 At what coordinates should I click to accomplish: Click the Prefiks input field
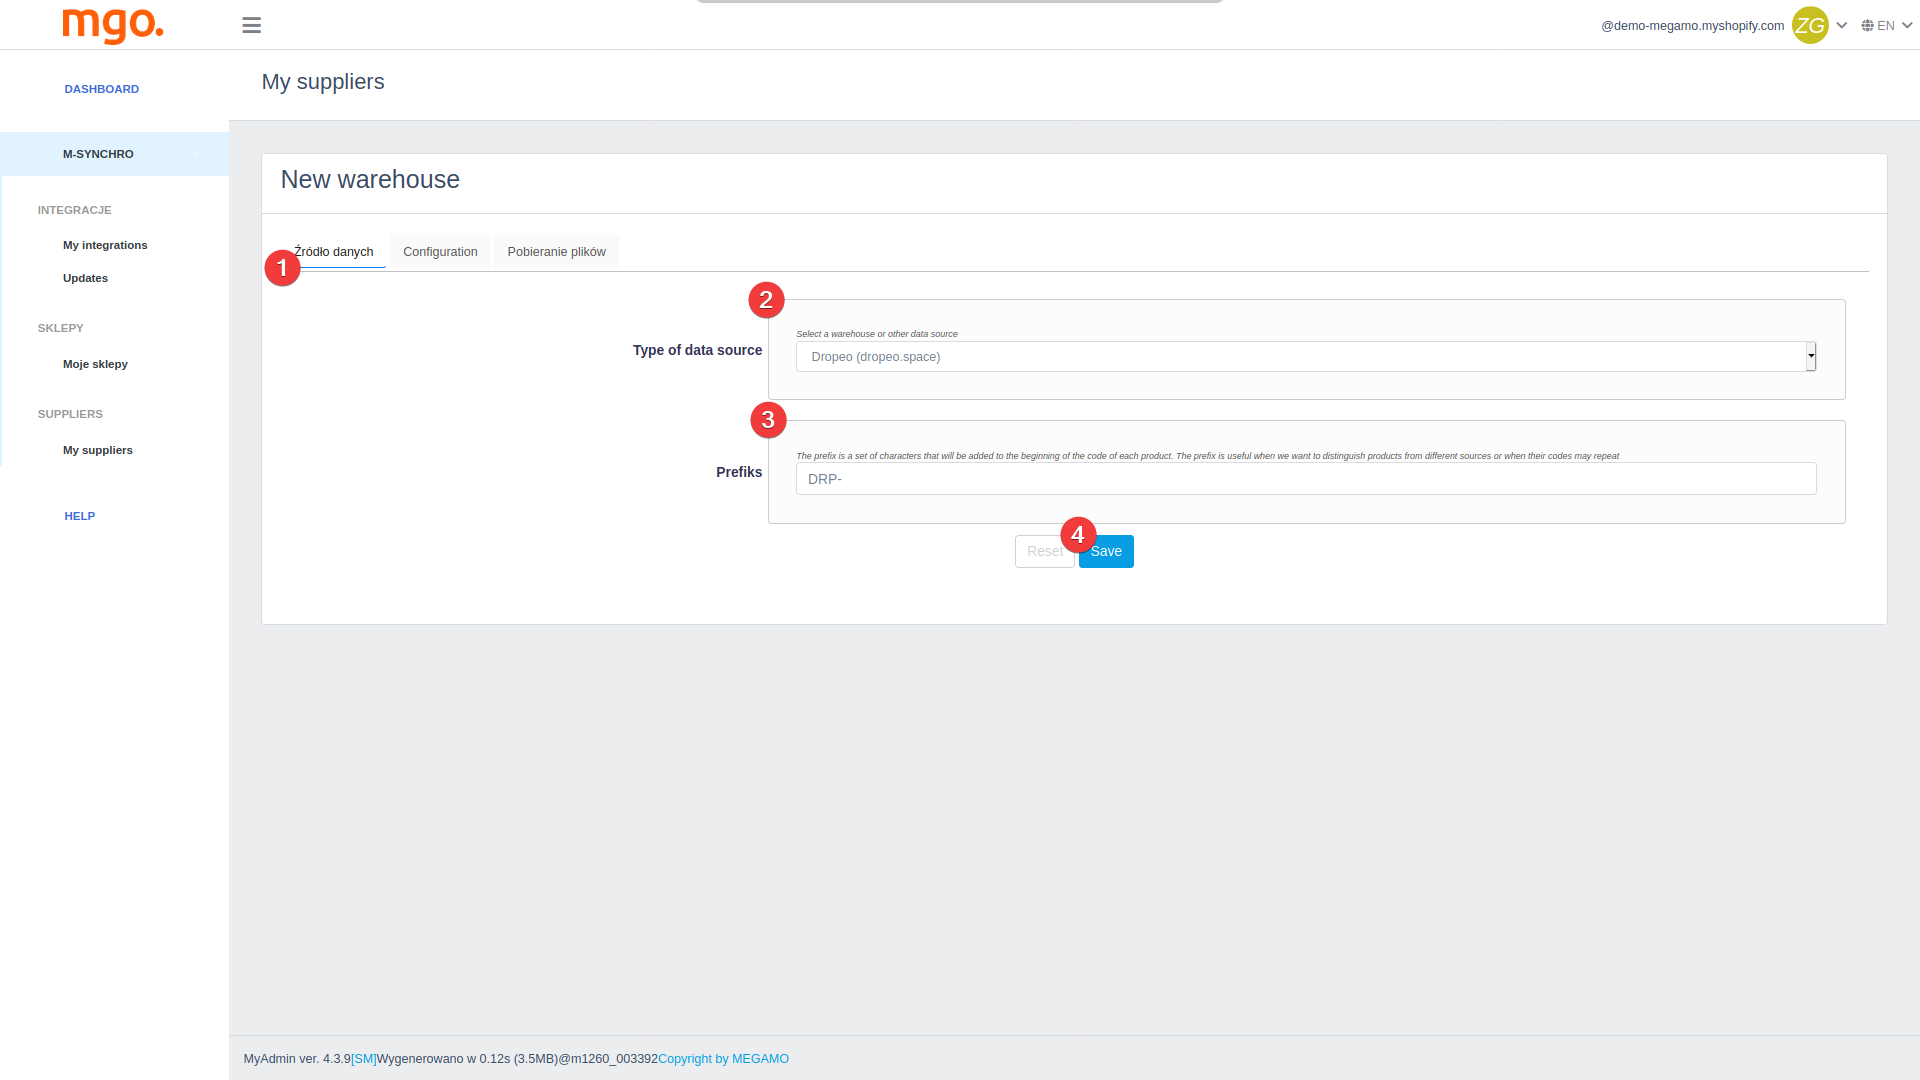(x=1306, y=479)
